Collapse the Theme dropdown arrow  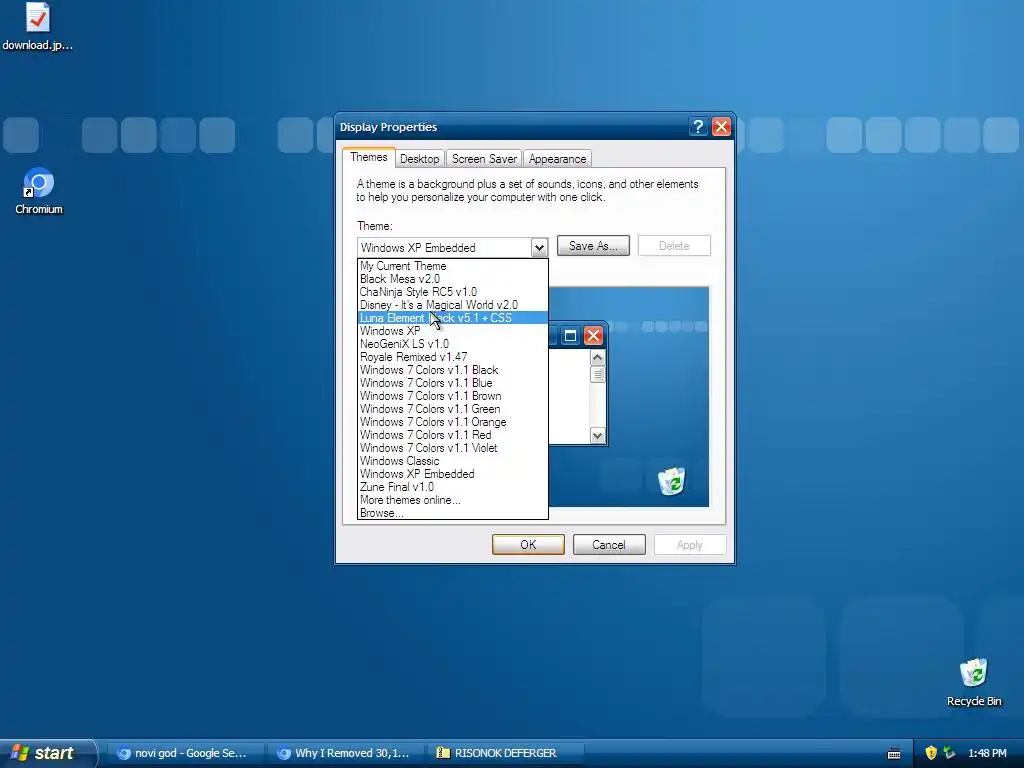(x=539, y=248)
